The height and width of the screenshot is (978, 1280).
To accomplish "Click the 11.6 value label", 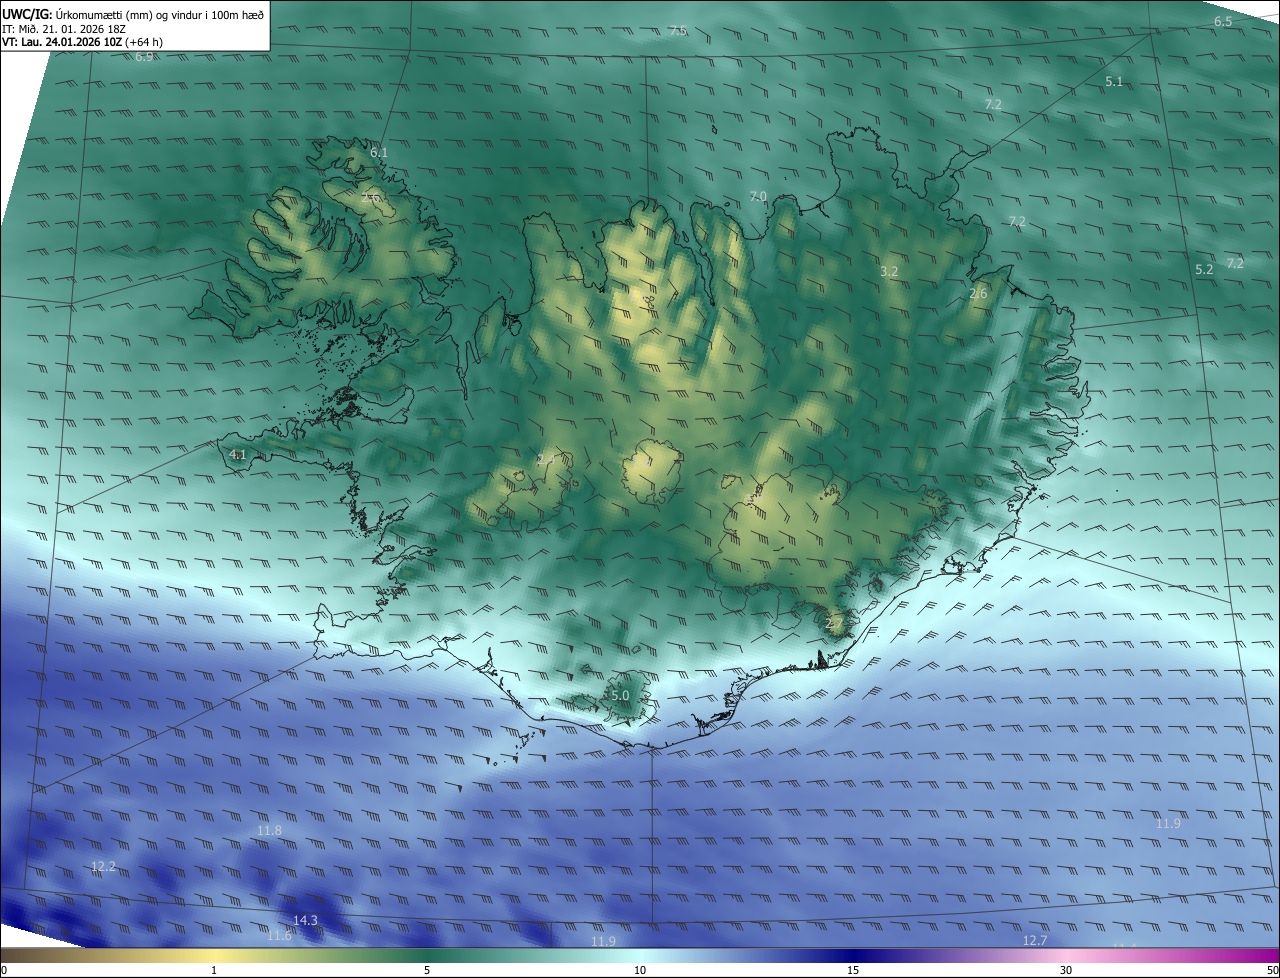I will tap(279, 935).
